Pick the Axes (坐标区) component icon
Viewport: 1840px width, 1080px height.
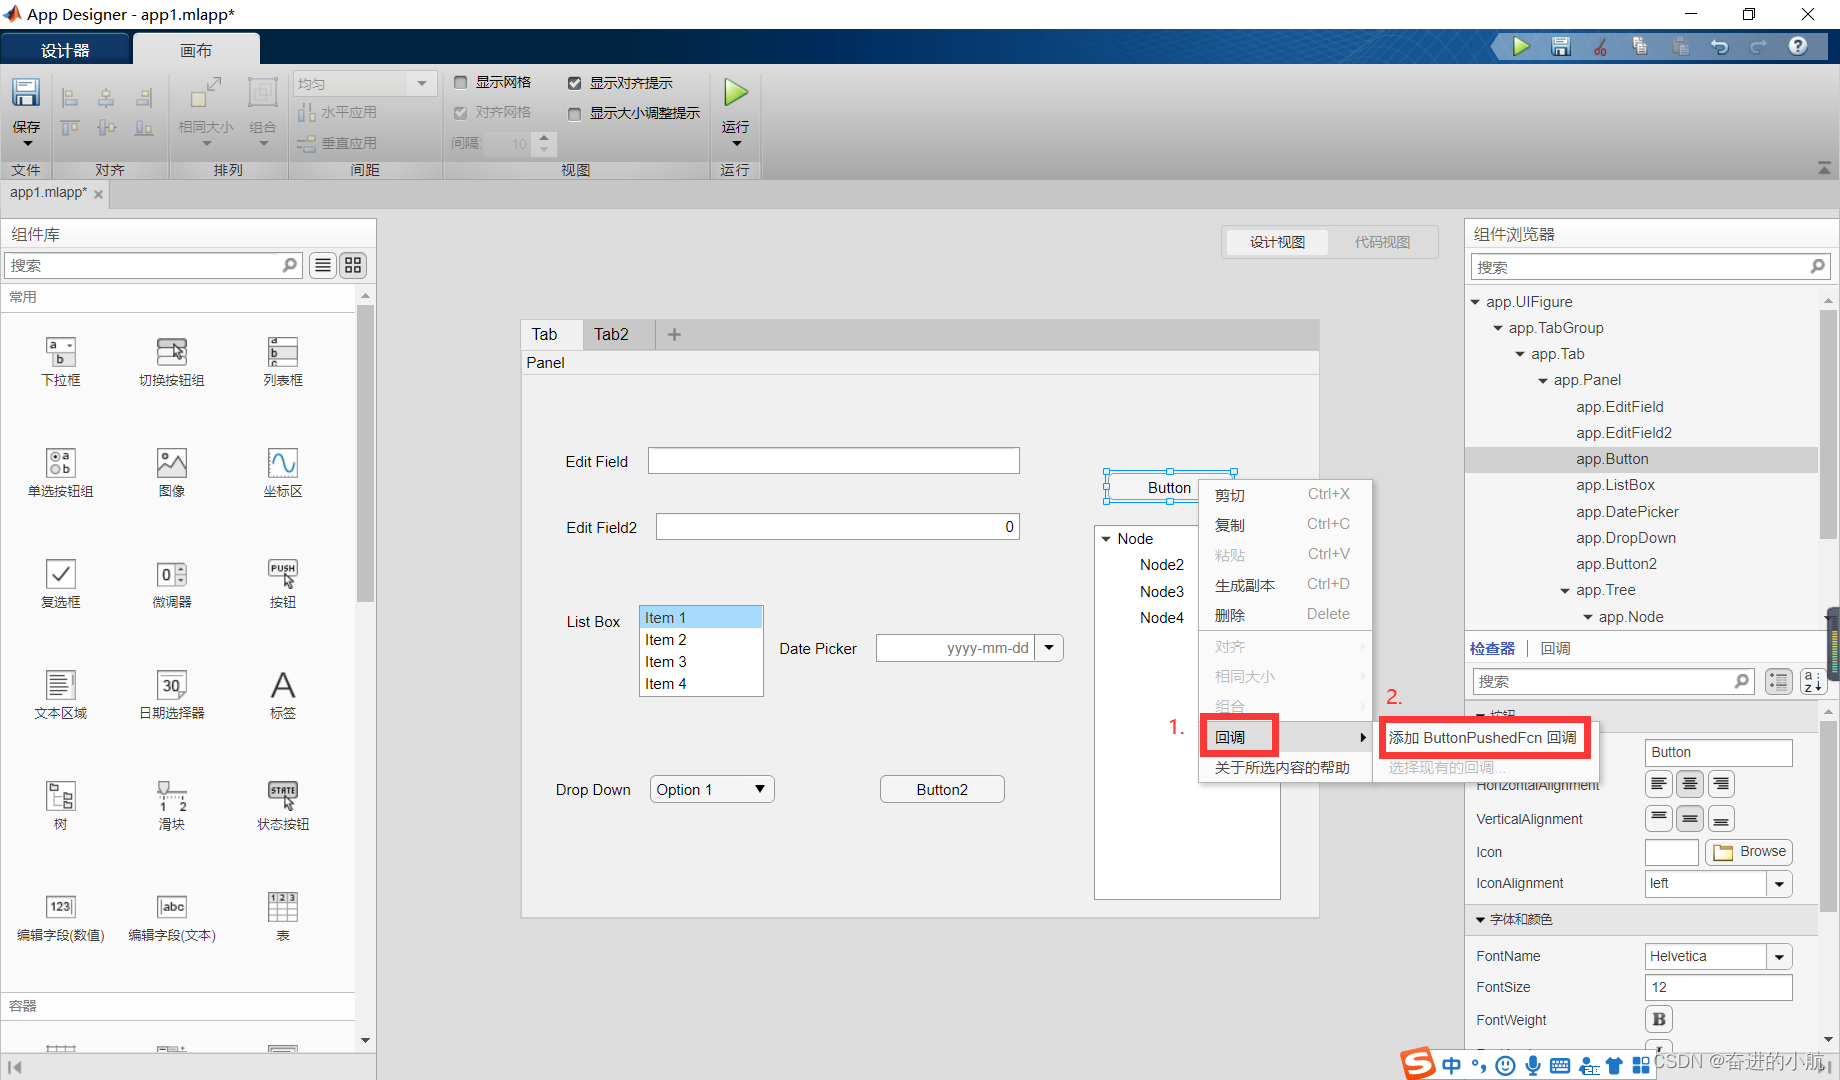(x=283, y=463)
